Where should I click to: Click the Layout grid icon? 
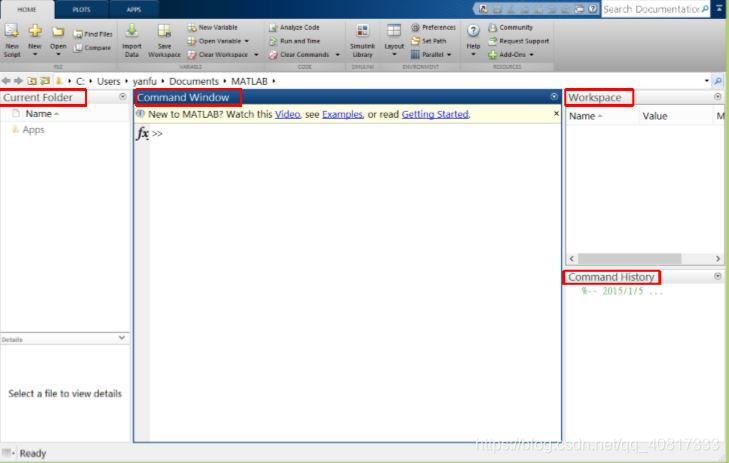point(394,31)
